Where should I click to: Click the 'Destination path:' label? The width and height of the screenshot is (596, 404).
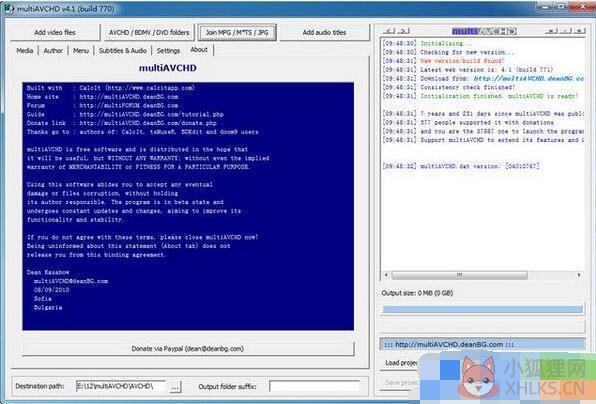coord(40,386)
